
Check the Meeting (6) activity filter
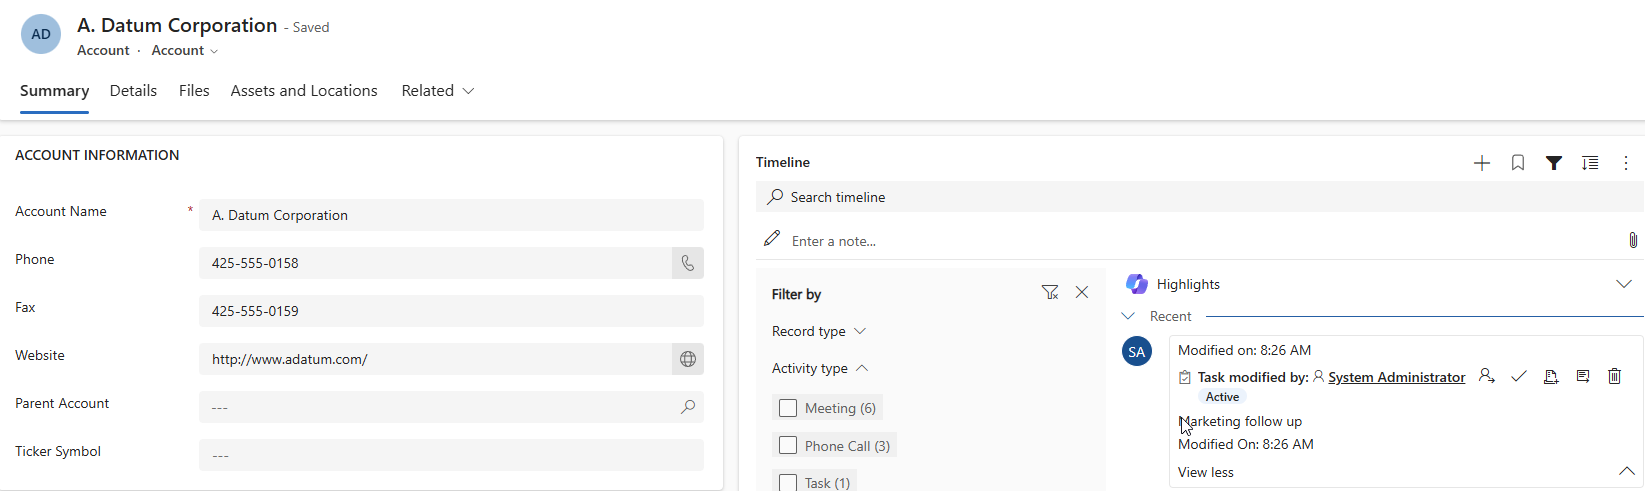click(x=788, y=408)
